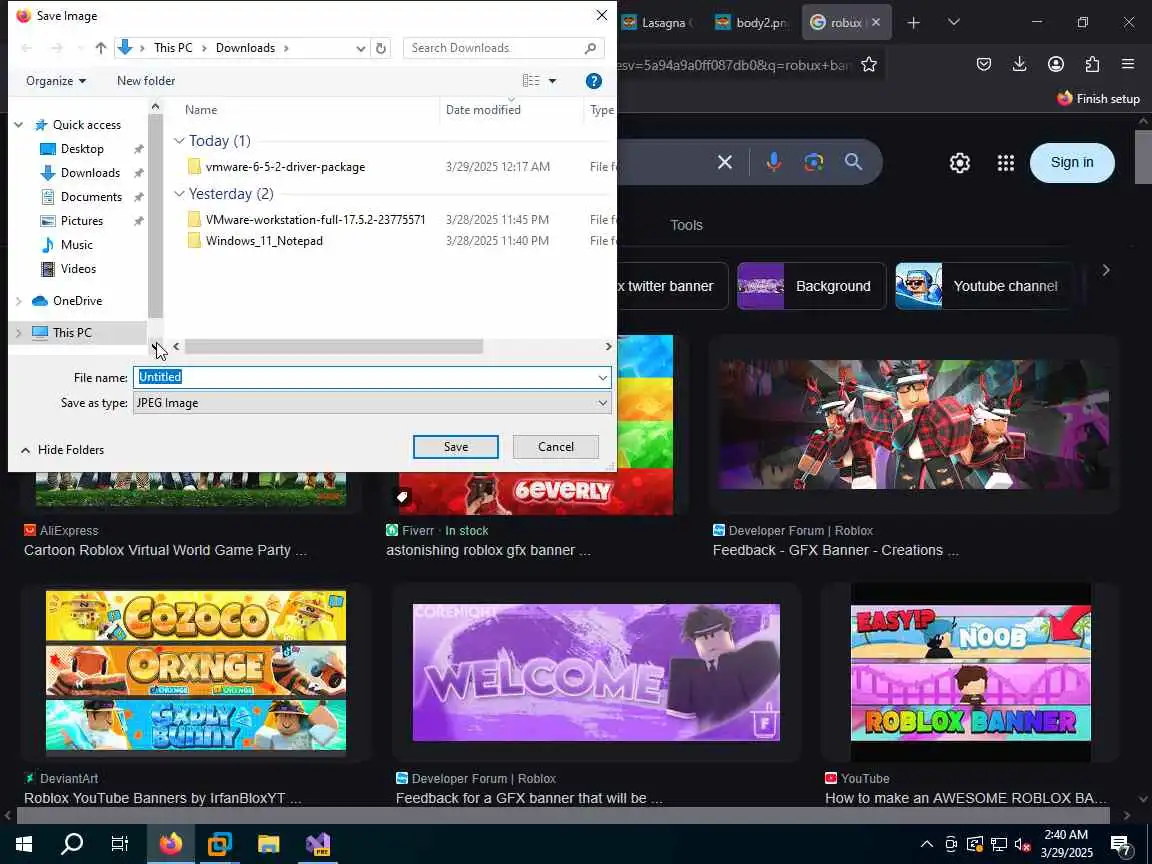Image resolution: width=1152 pixels, height=864 pixels.
Task: Show more filter chips arrow
Action: [x=1106, y=270]
